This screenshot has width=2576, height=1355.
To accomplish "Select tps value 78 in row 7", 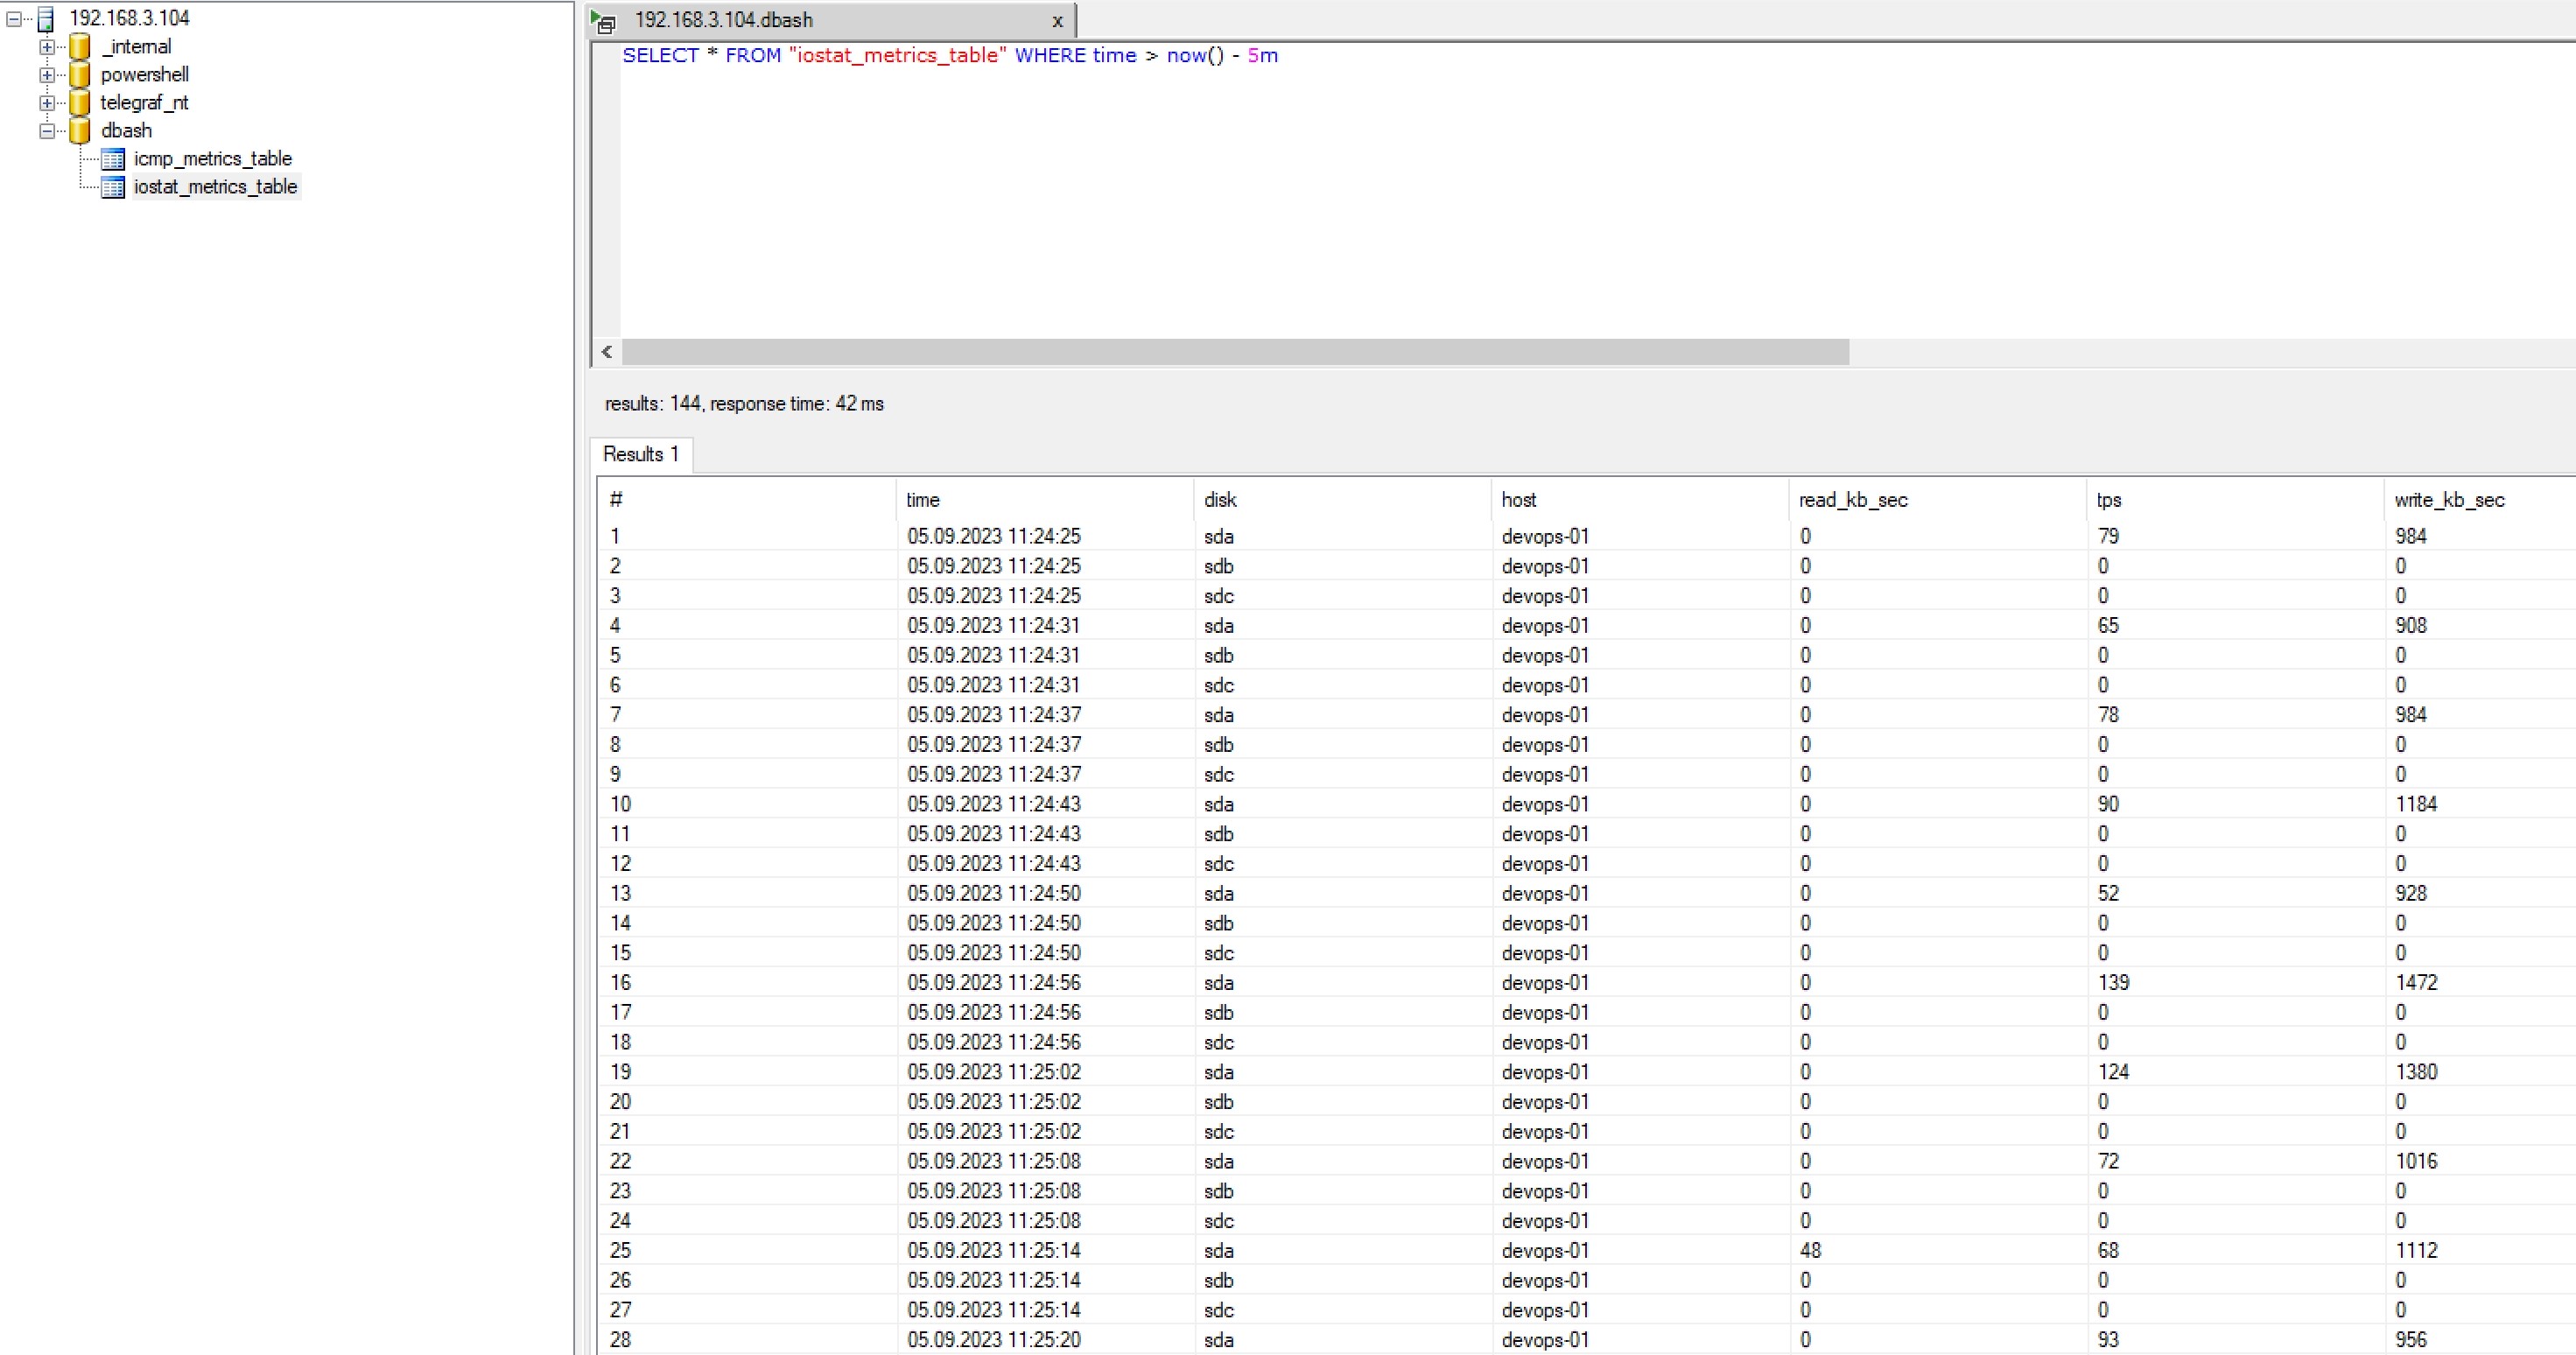I will click(x=2108, y=714).
